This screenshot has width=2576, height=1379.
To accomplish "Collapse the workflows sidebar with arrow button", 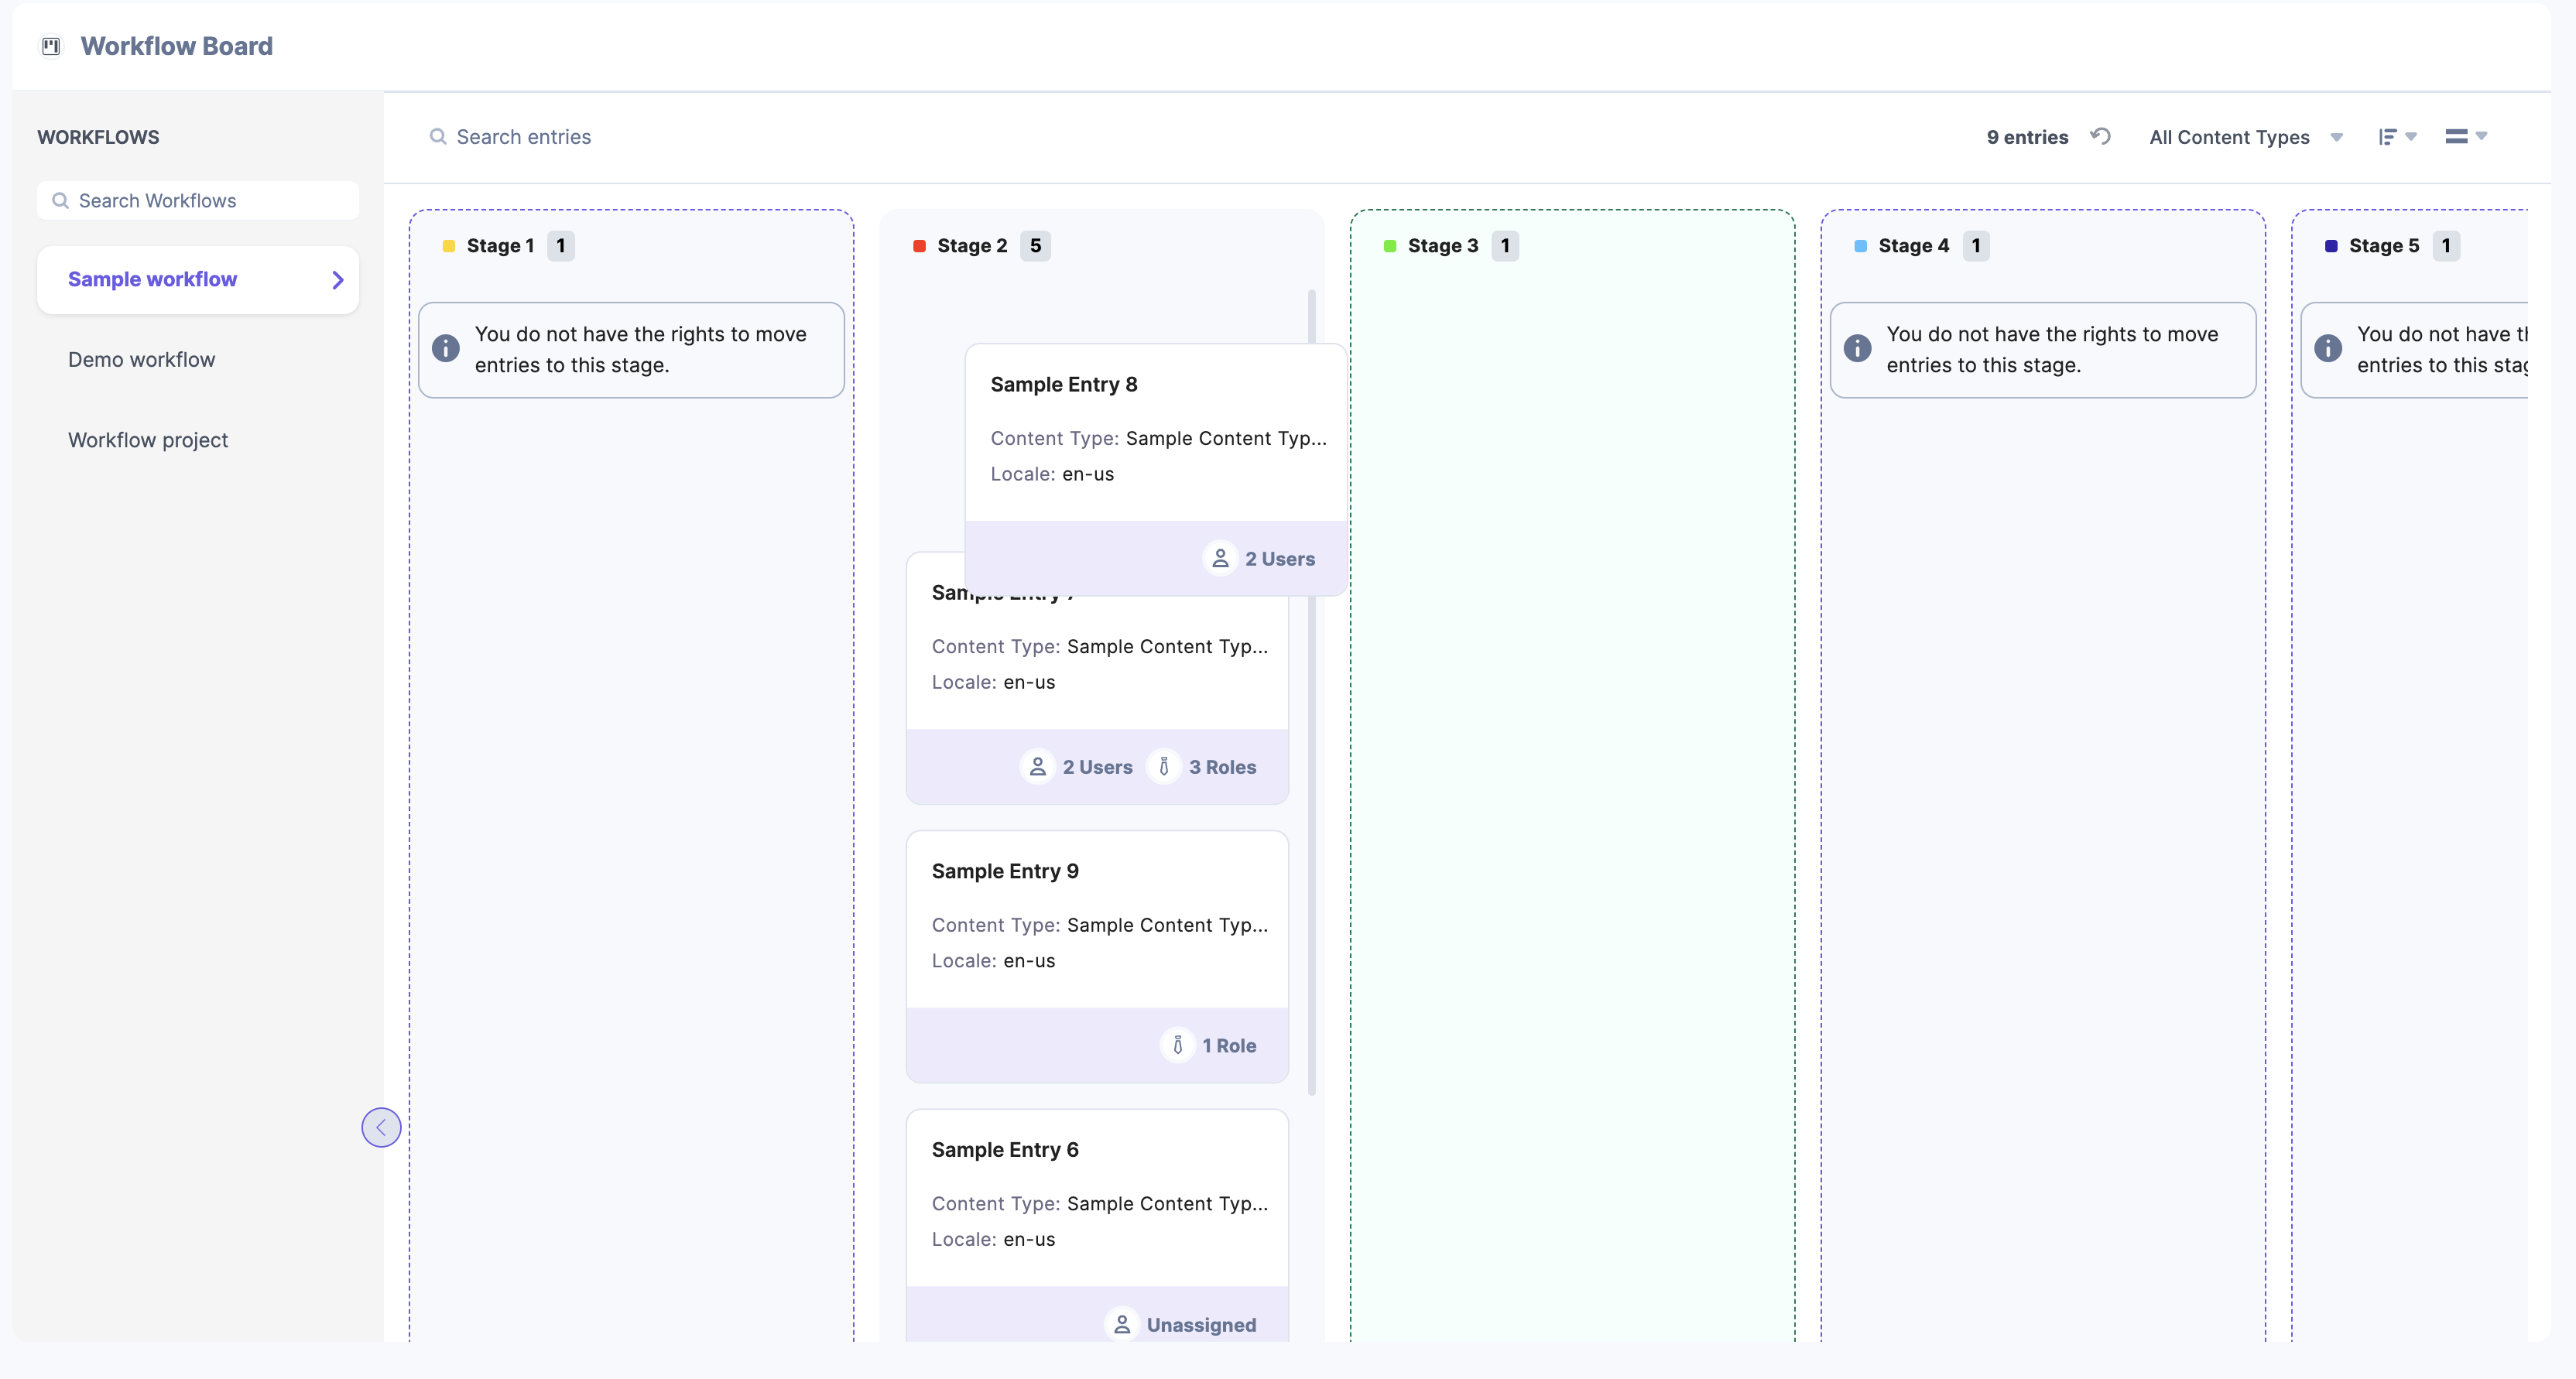I will point(381,1127).
